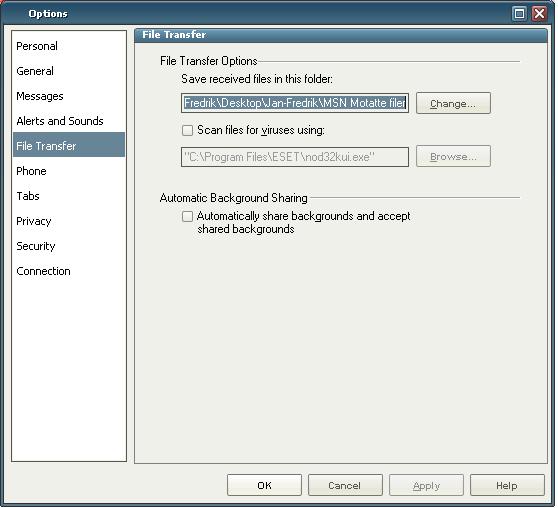
Task: Dismiss the dialog with Cancel
Action: click(x=345, y=485)
